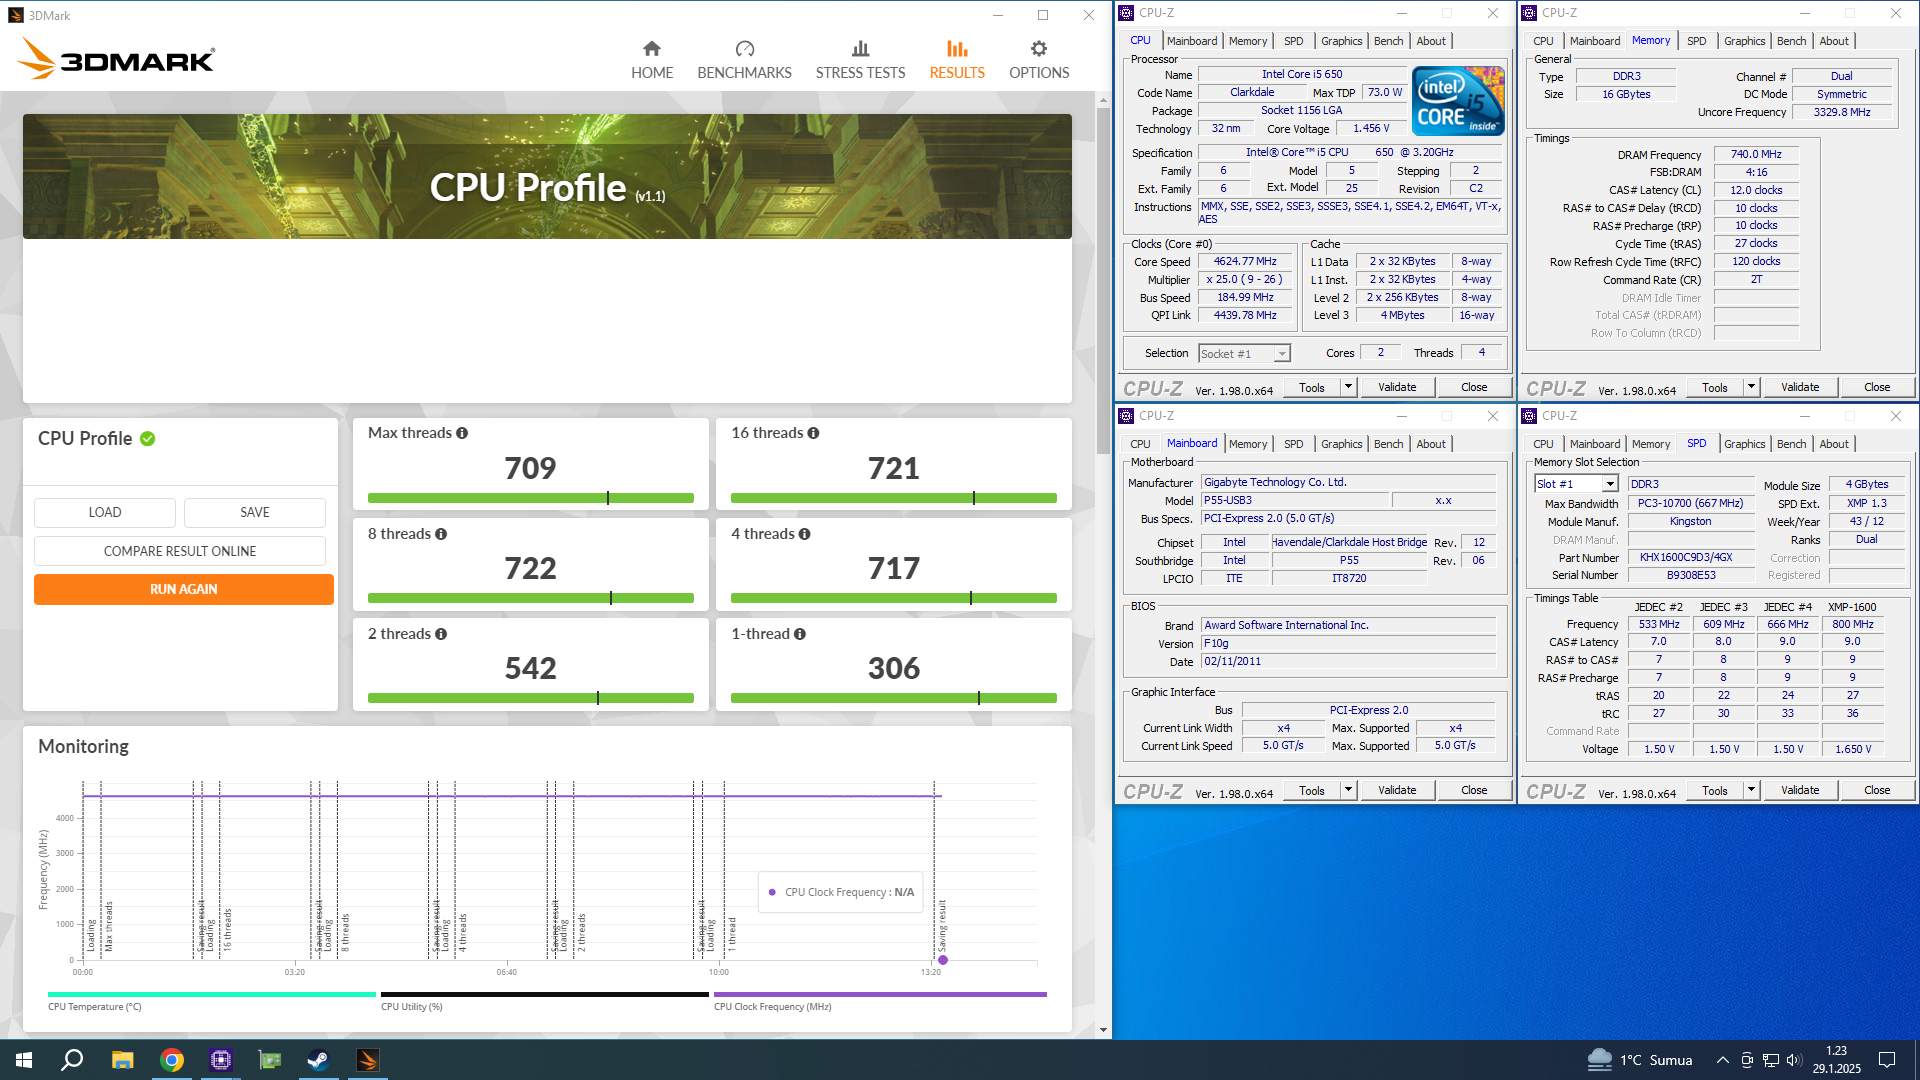Click the SAVE result button
Viewport: 1920px width, 1080px height.
(255, 512)
